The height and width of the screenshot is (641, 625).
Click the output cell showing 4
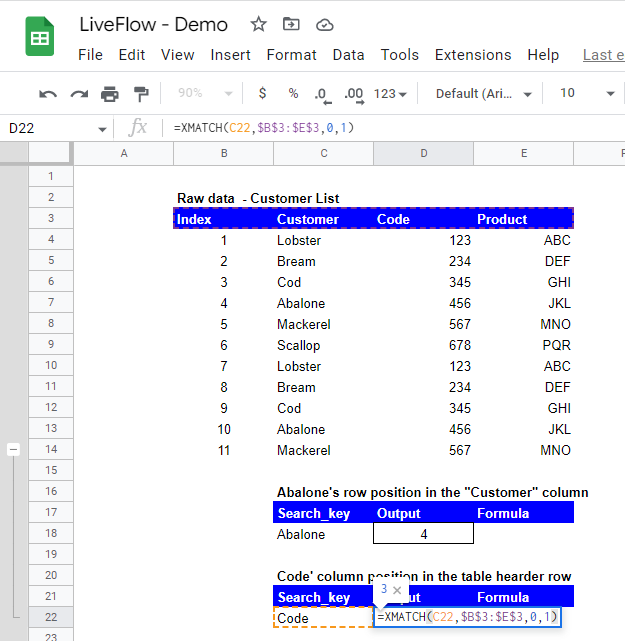(x=423, y=534)
